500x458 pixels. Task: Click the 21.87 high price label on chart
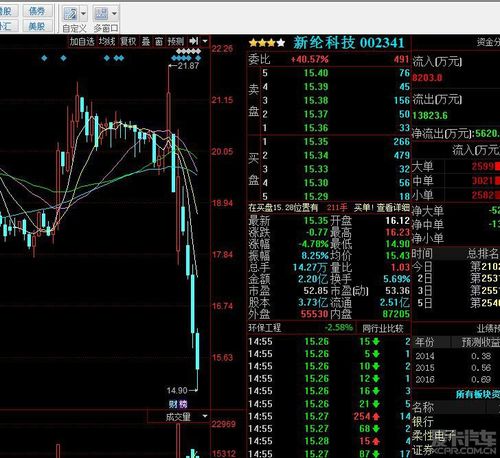coord(188,66)
